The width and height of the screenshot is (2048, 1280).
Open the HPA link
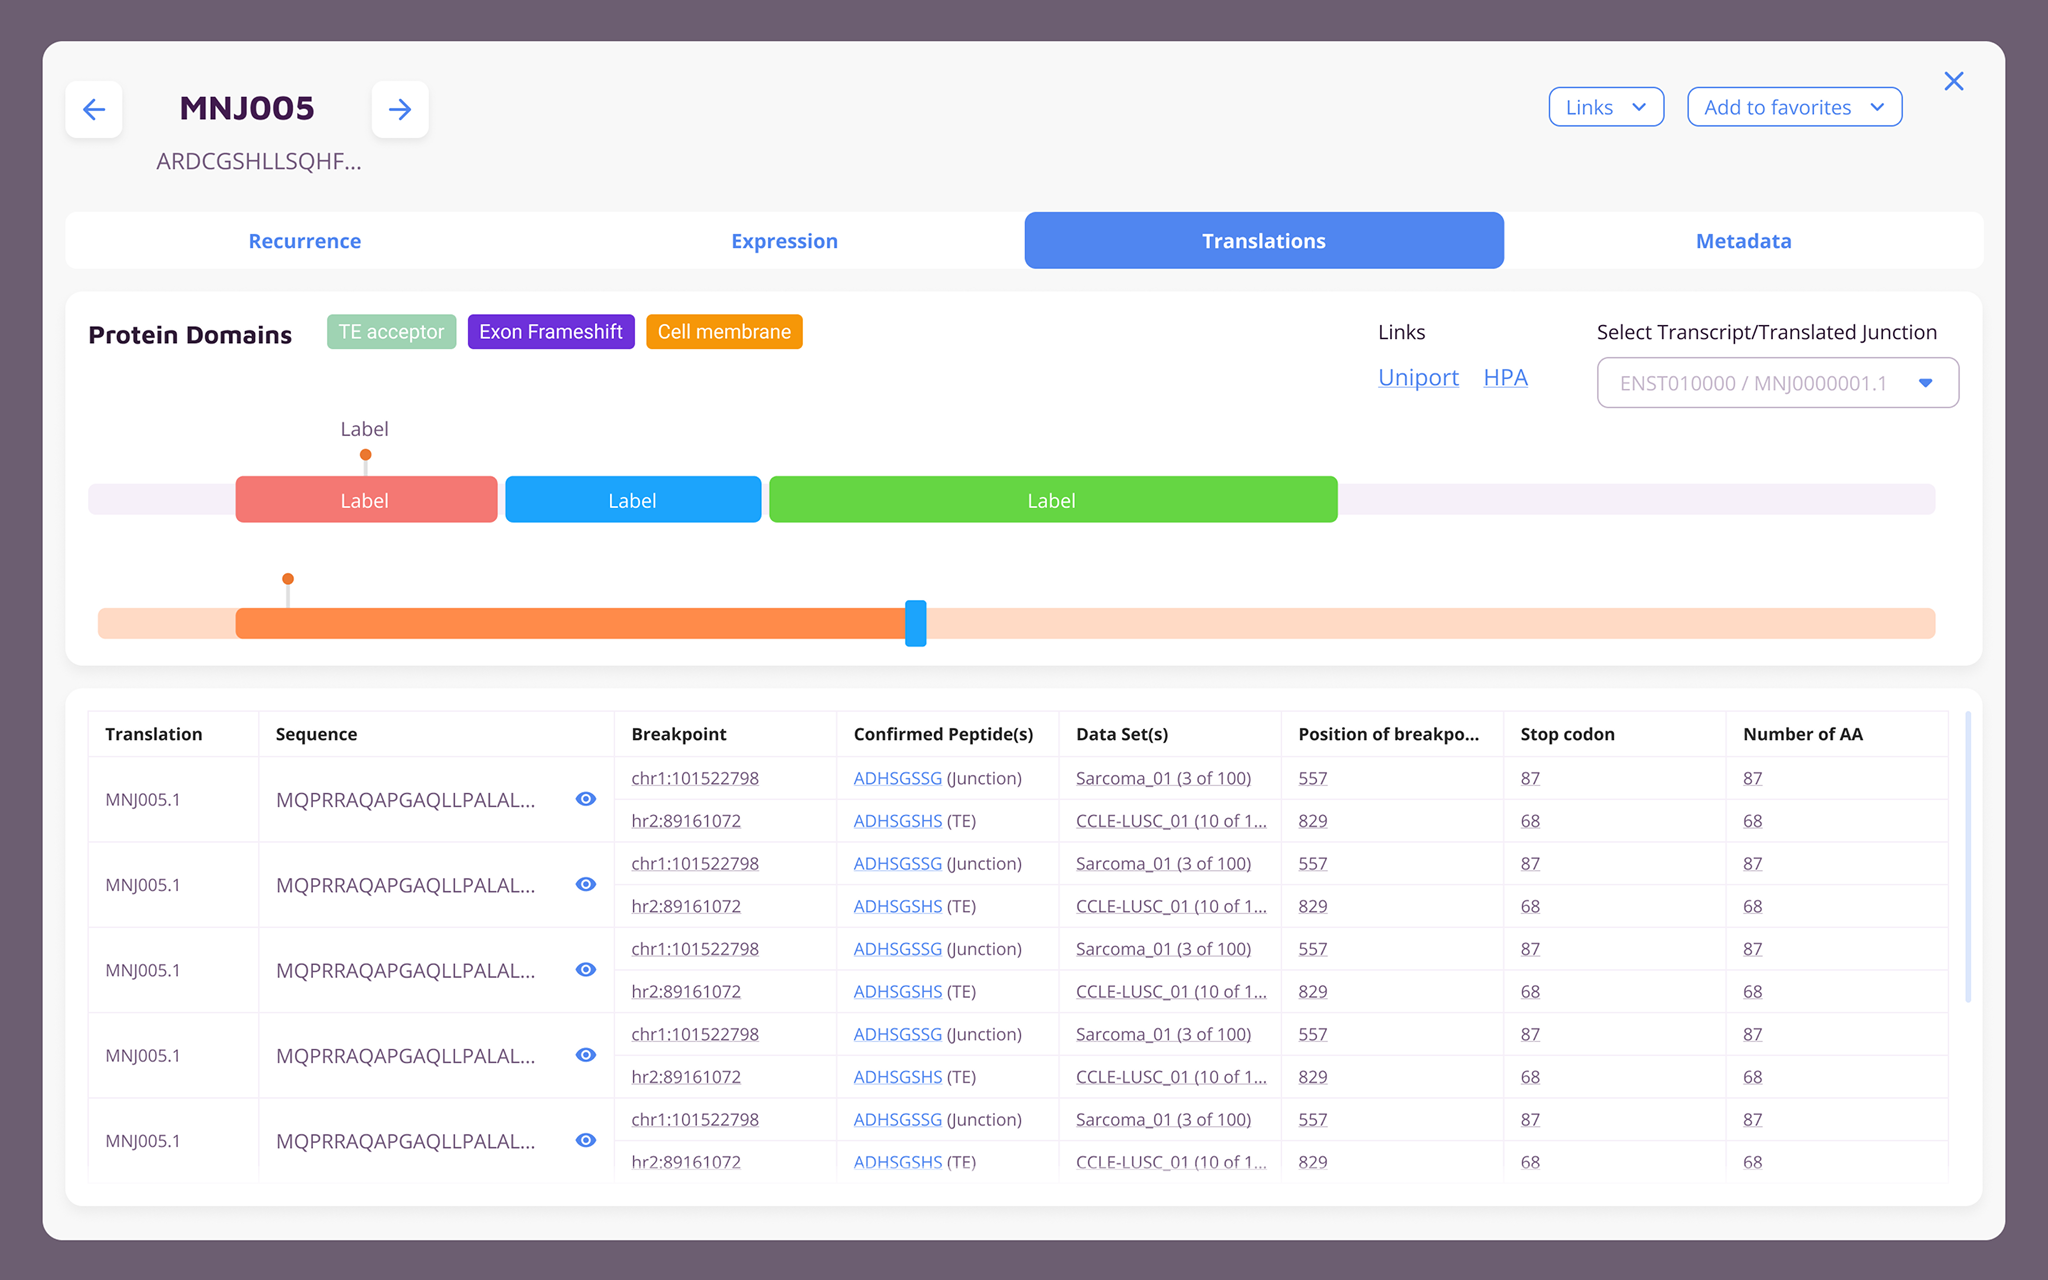[x=1505, y=378]
